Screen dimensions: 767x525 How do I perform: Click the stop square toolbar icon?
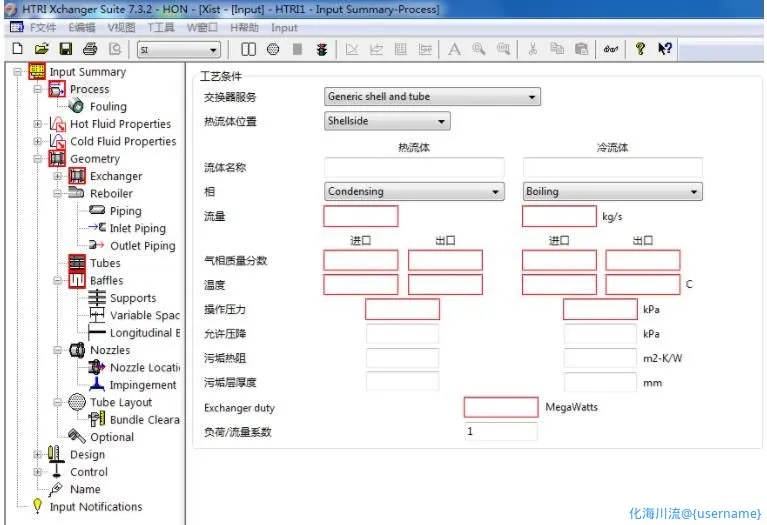(x=297, y=49)
